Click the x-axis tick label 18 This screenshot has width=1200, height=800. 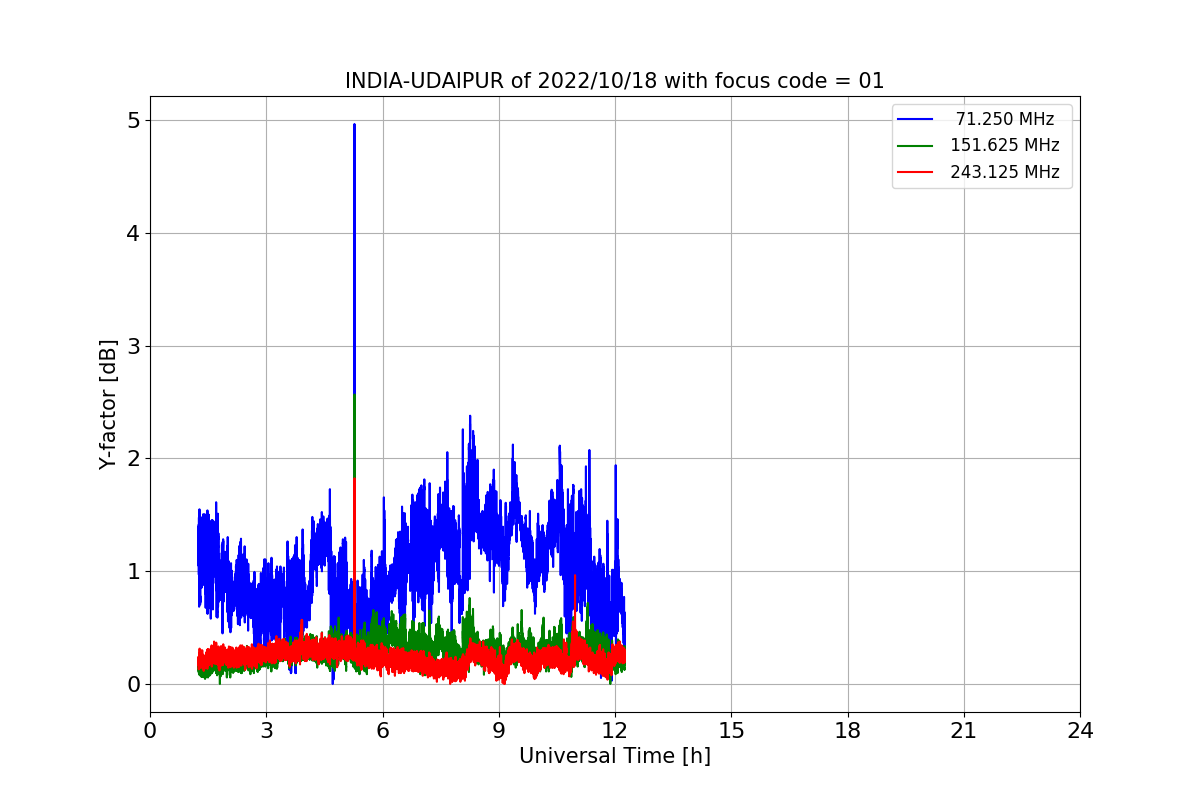tap(847, 731)
